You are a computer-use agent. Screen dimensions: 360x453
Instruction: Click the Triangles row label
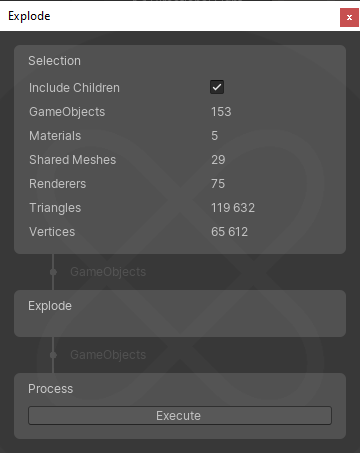tap(55, 208)
